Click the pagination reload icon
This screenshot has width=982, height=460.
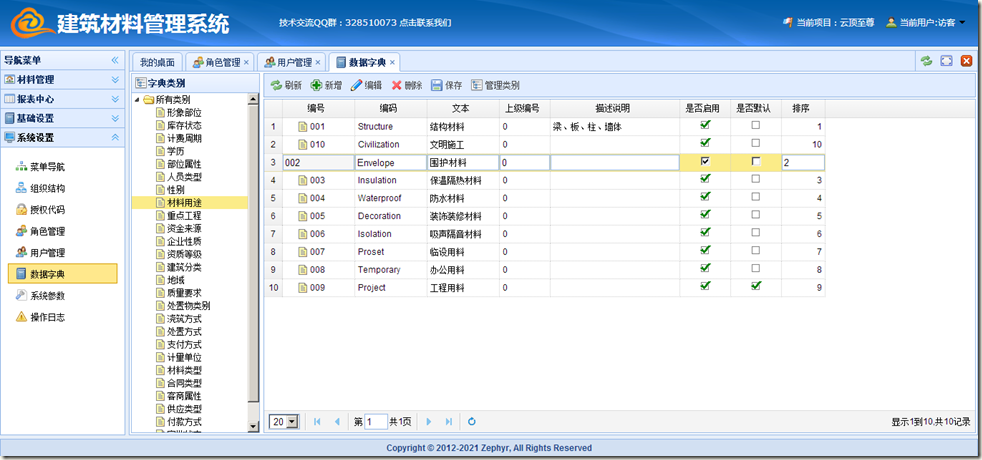click(472, 422)
